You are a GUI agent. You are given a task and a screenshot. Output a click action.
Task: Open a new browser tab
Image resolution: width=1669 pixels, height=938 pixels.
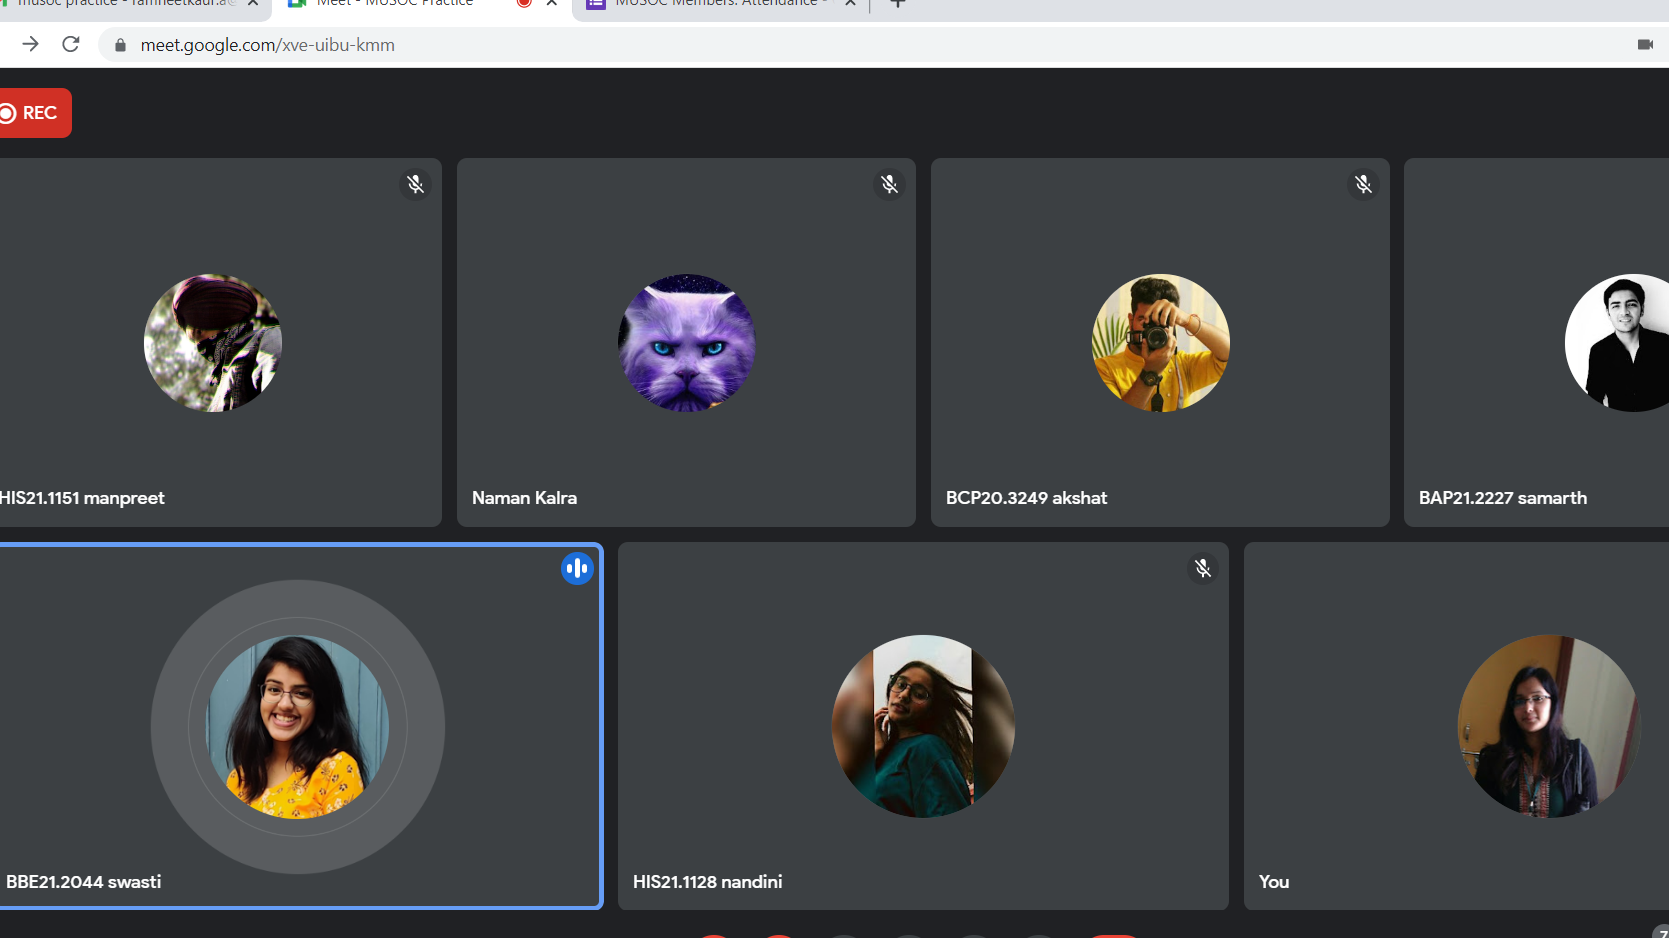click(898, 4)
